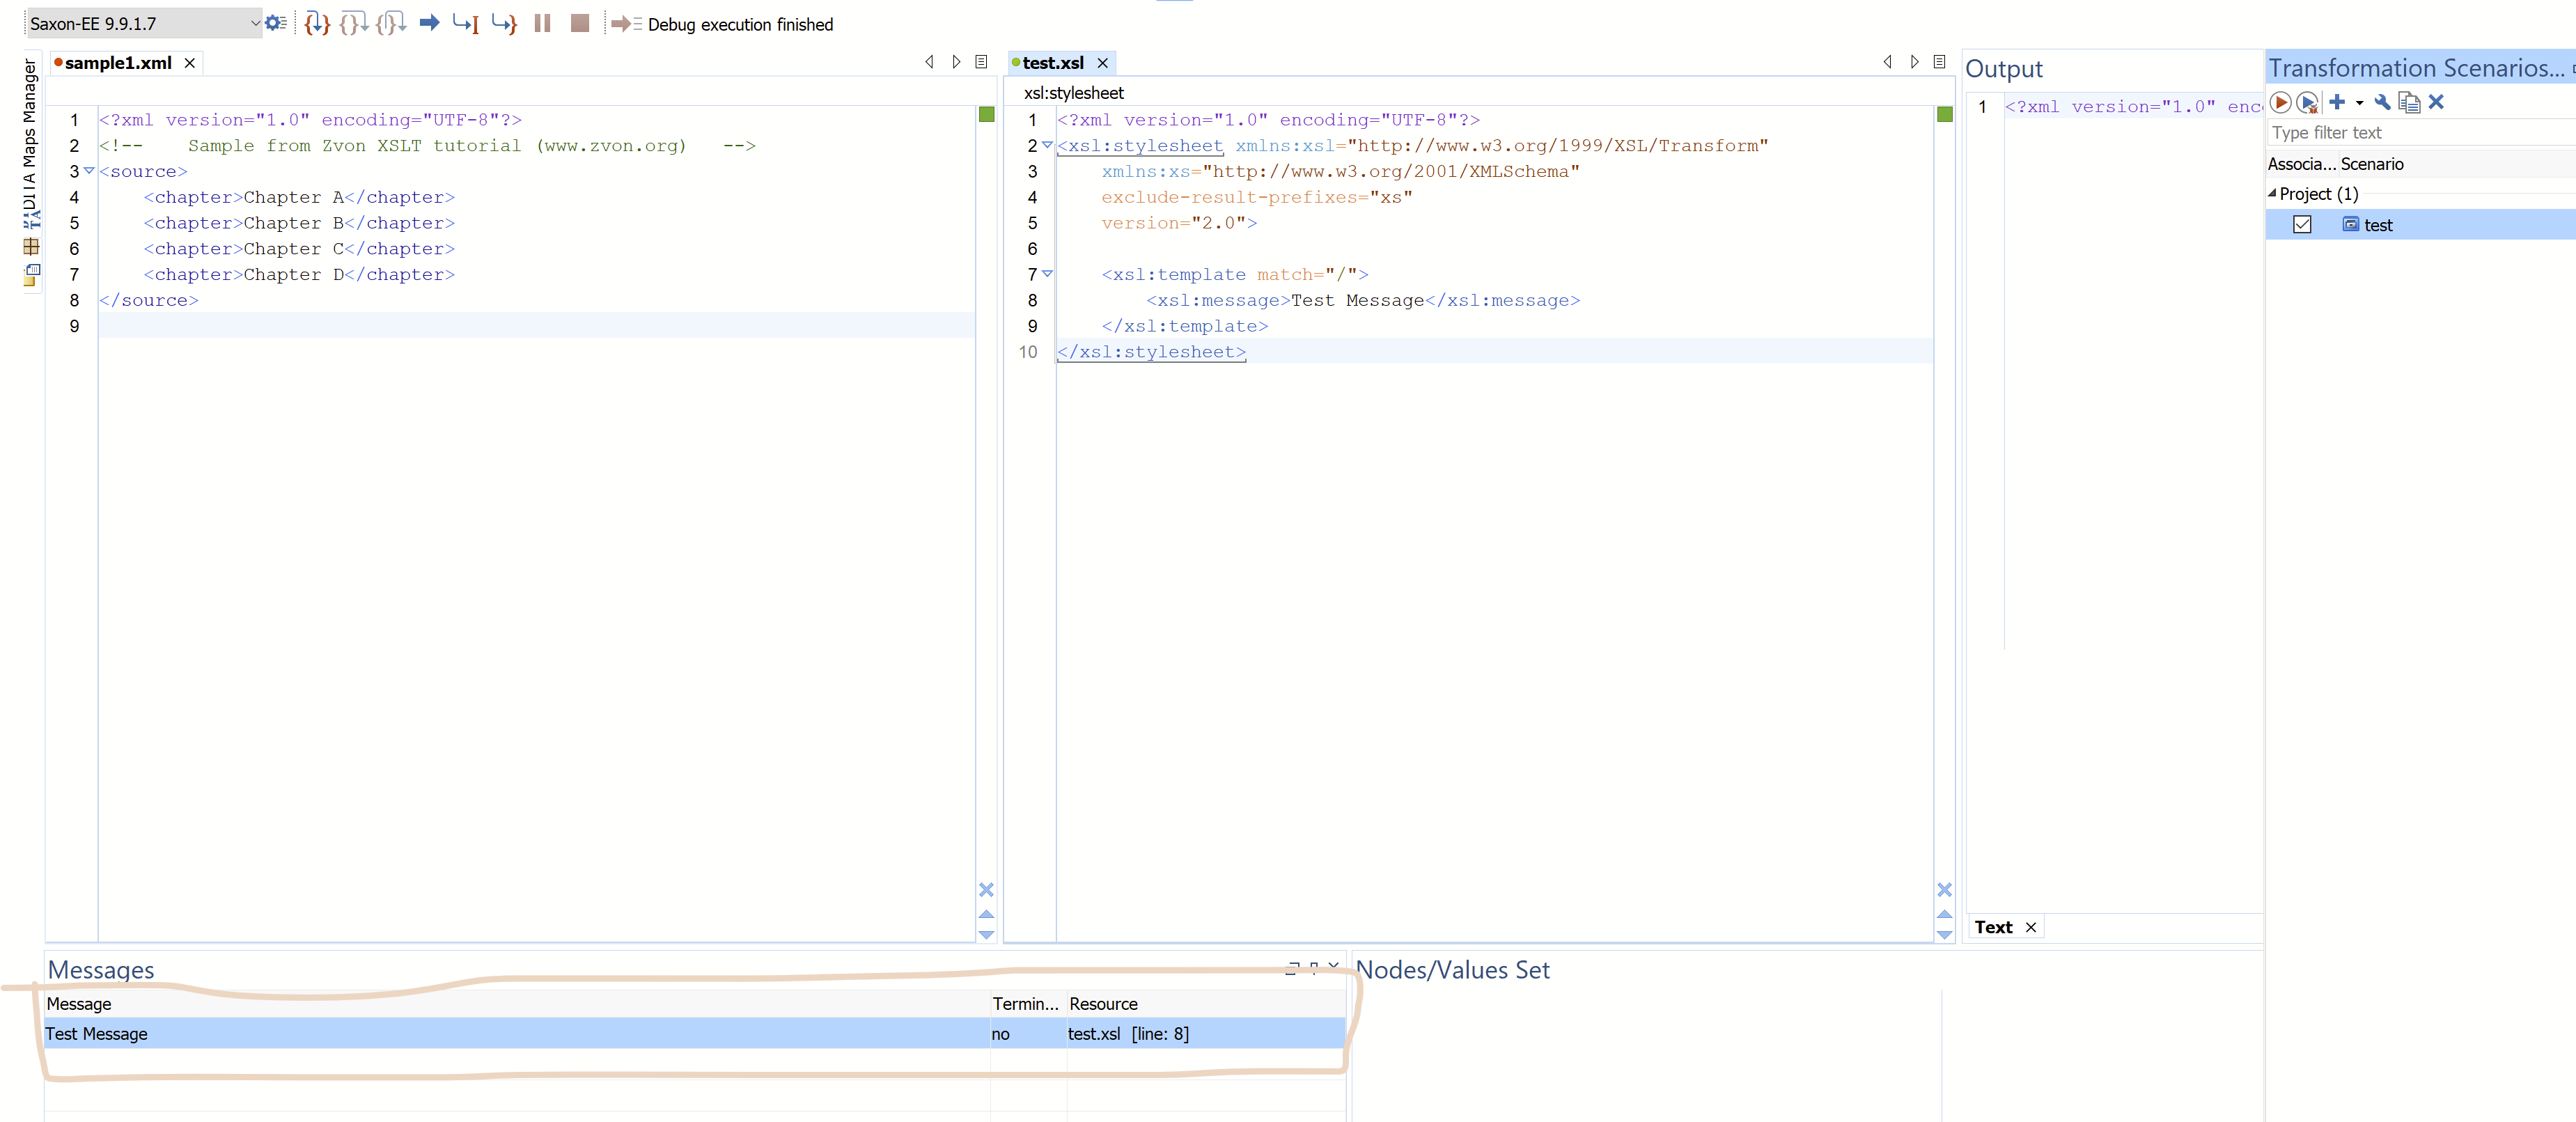Image resolution: width=2576 pixels, height=1122 pixels.
Task: Click the Run to End icon
Action: click(505, 23)
